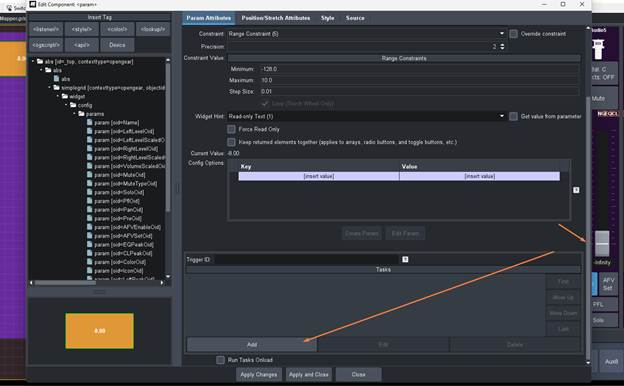Image resolution: width=624 pixels, height=386 pixels.
Task: Click the file icon of param oid=SoloOid
Action: click(x=90, y=192)
